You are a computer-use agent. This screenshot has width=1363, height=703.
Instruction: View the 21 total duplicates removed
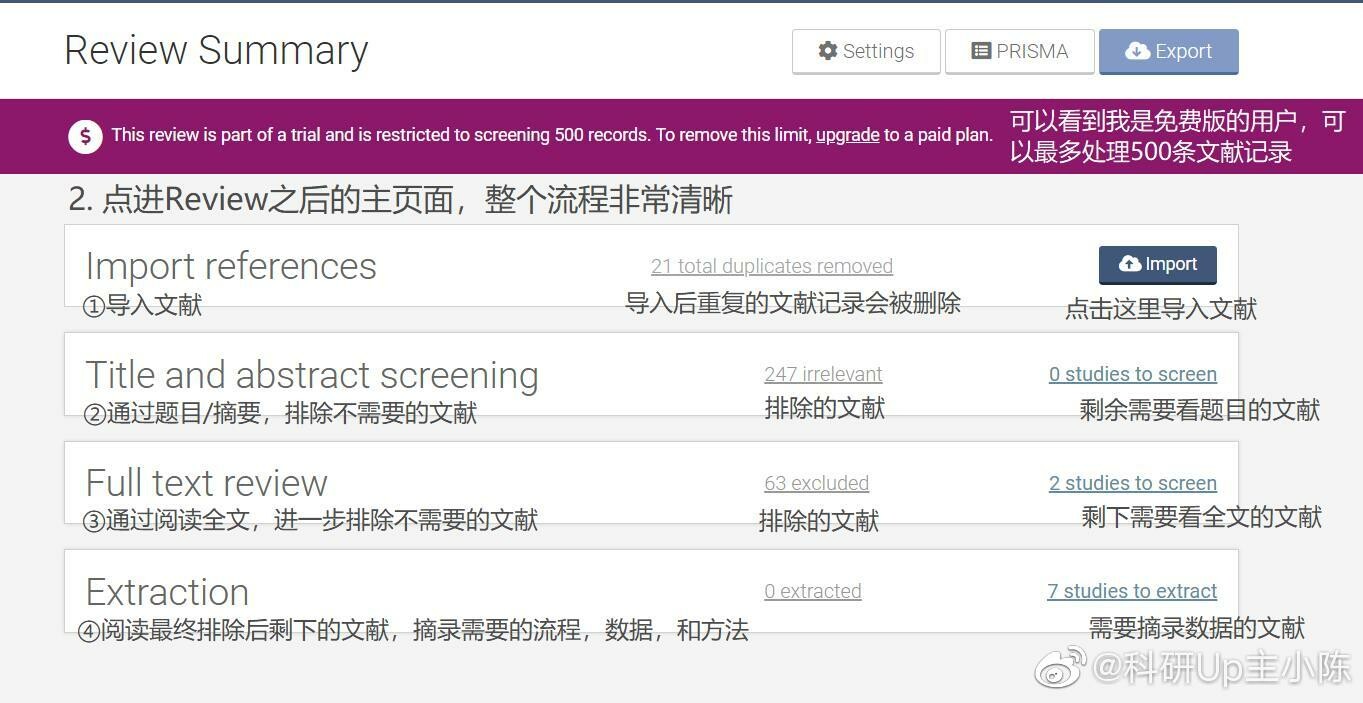(x=771, y=266)
